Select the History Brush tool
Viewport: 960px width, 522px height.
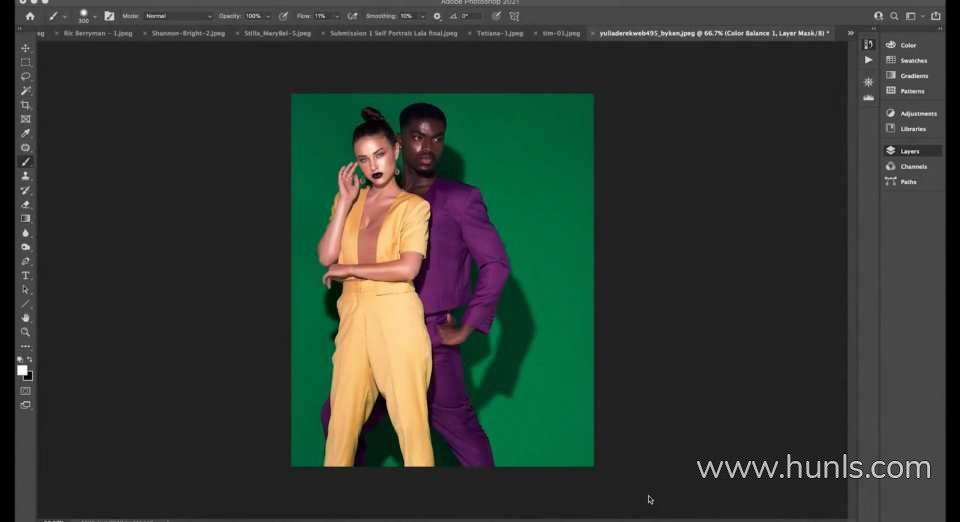pyautogui.click(x=25, y=190)
